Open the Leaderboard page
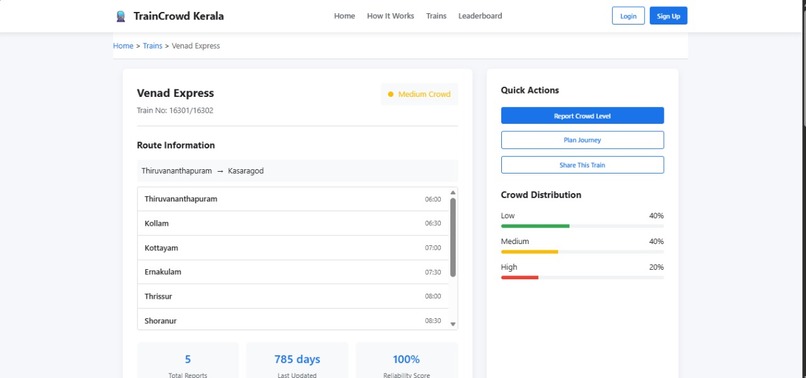This screenshot has height=378, width=806. click(480, 16)
